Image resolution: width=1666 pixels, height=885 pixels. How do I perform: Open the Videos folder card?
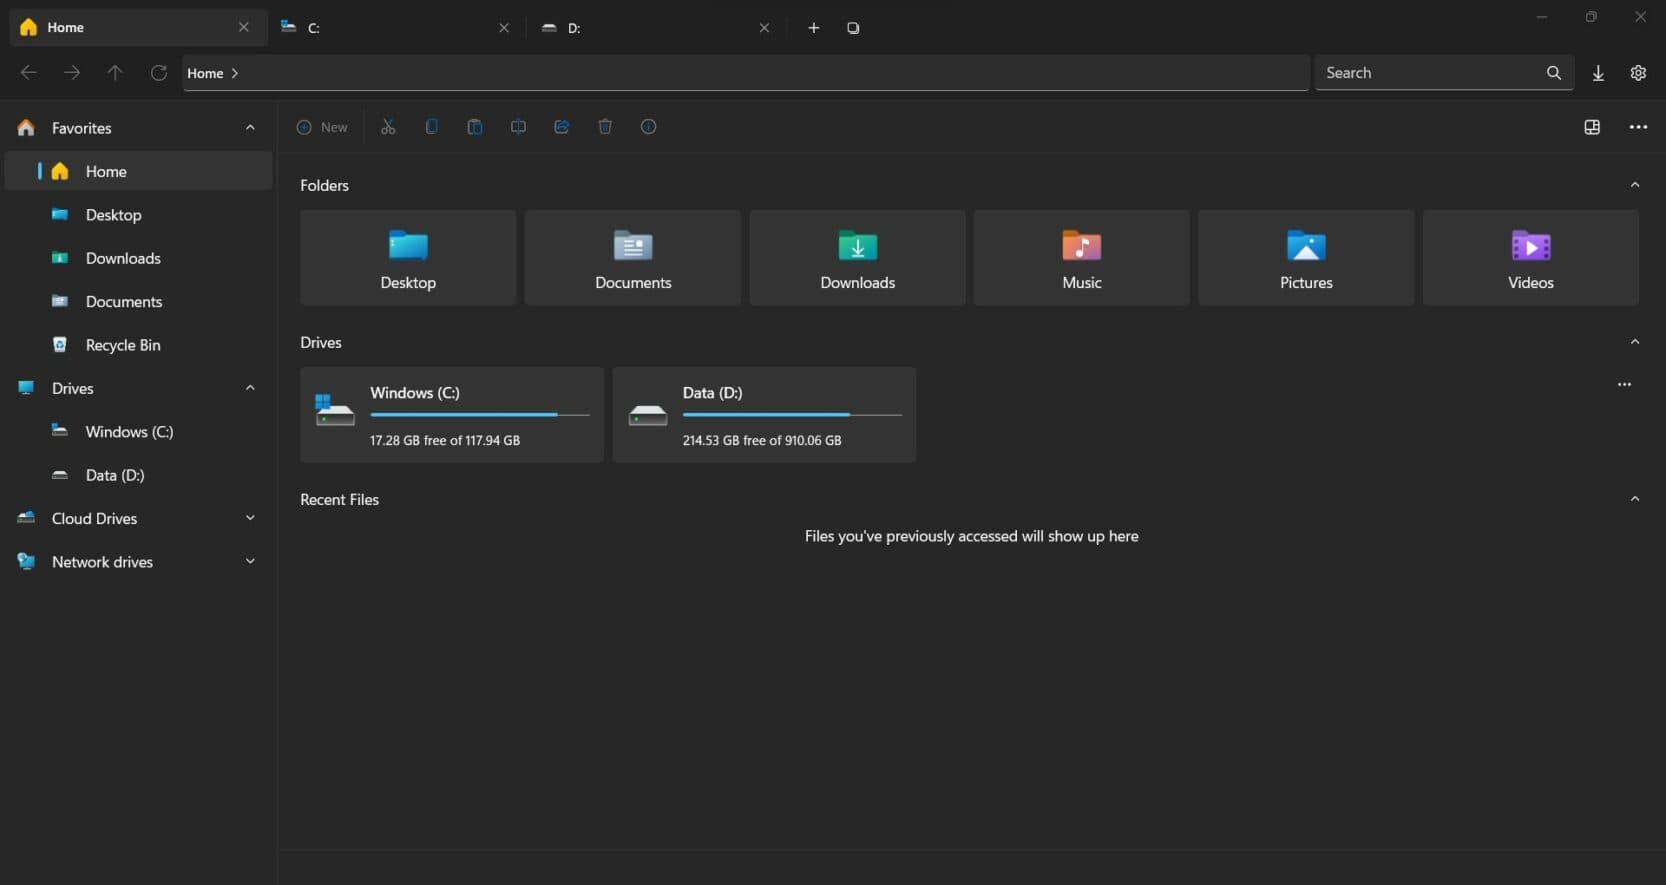(x=1531, y=258)
